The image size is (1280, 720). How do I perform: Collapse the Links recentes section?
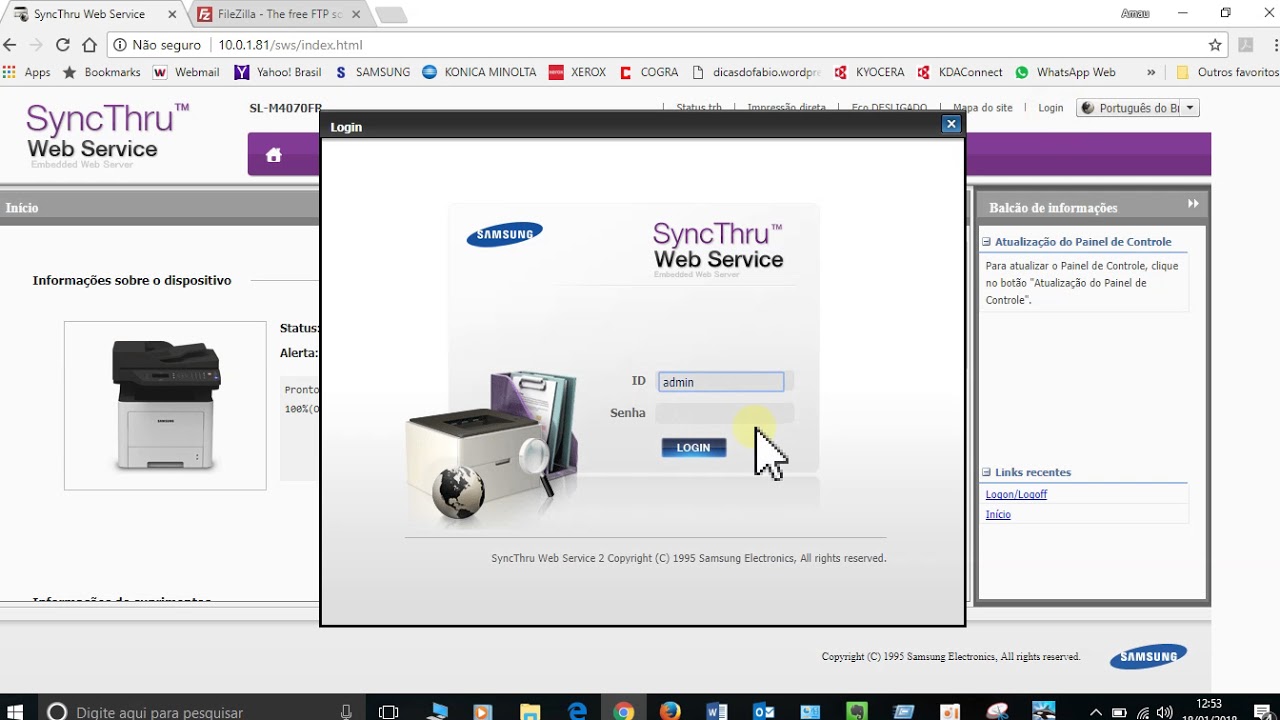pos(986,472)
